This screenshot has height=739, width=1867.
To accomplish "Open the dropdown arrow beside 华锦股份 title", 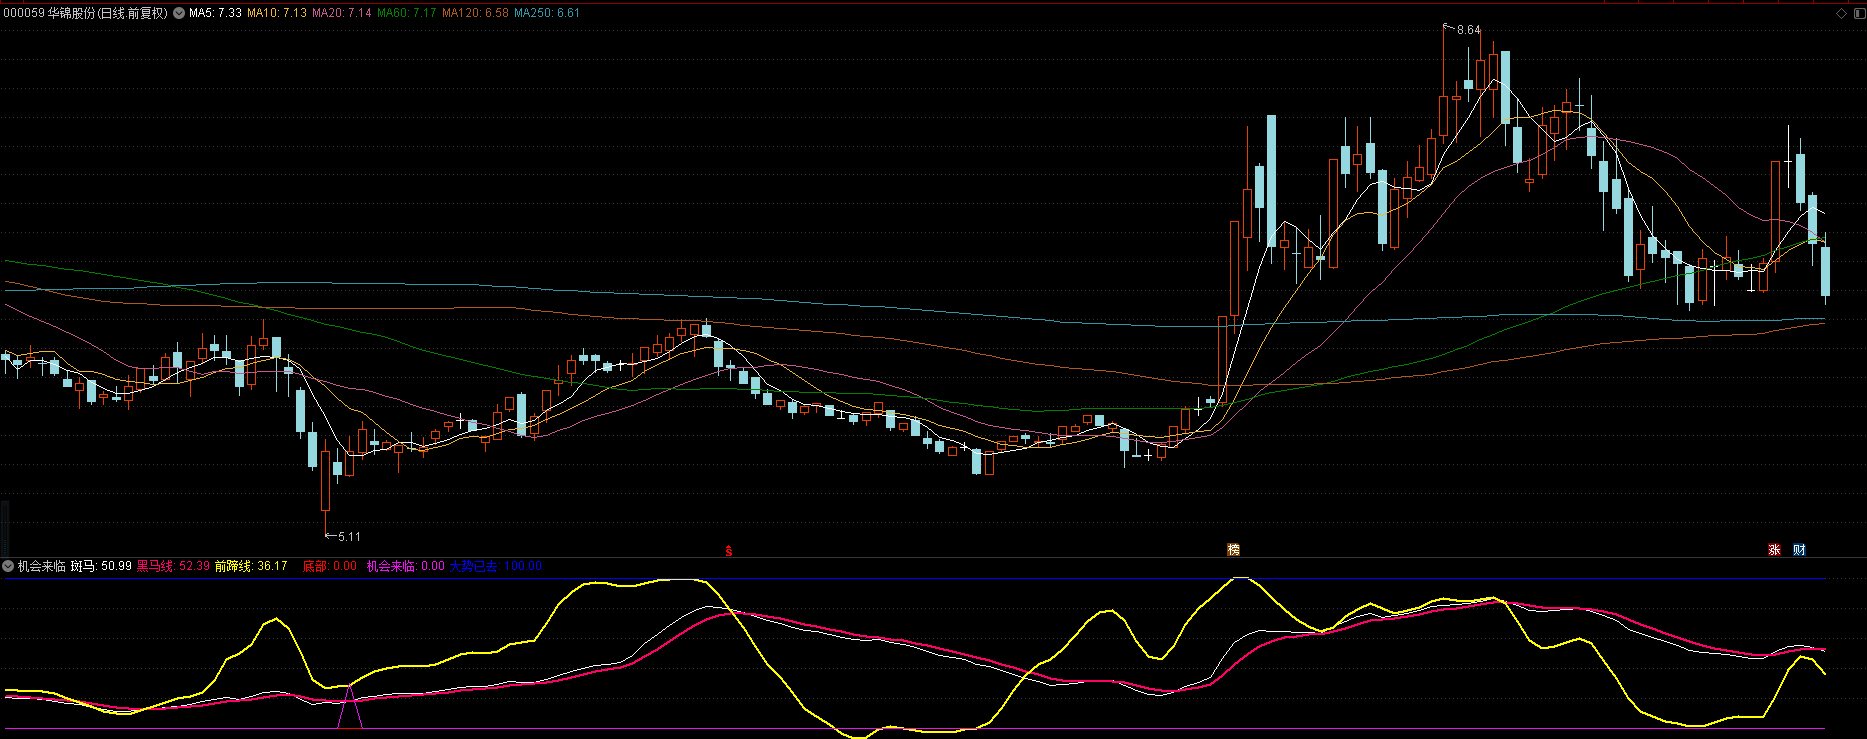I will tap(179, 13).
